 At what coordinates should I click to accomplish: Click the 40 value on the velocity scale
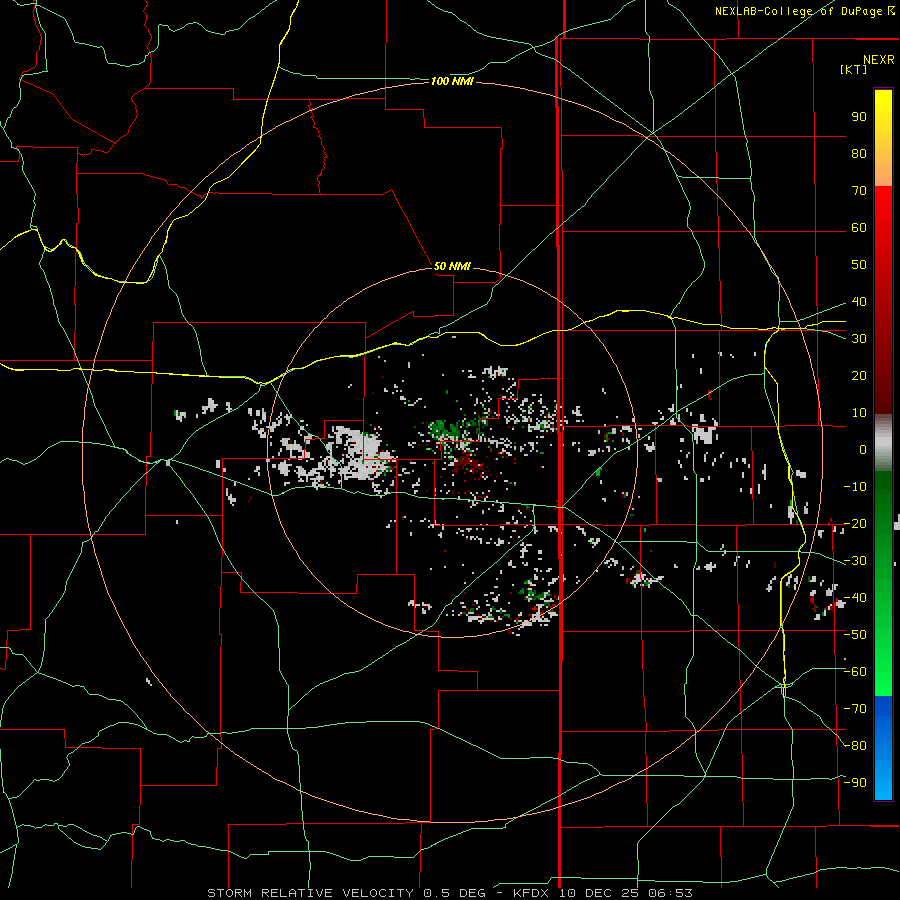tap(859, 301)
